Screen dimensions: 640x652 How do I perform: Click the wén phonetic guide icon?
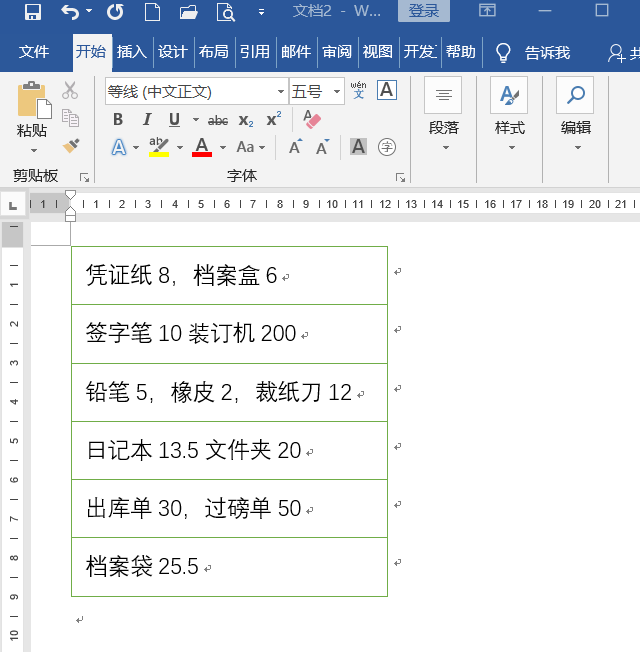358,90
